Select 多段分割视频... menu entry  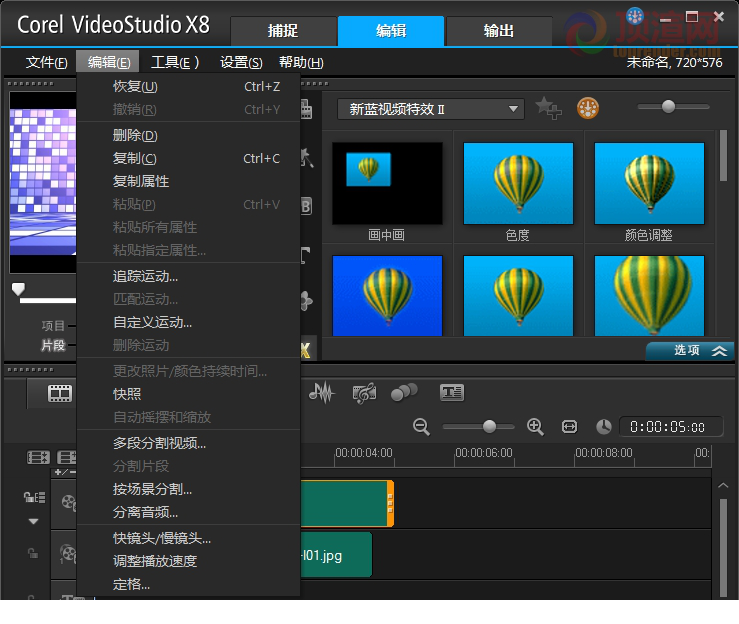tap(189, 443)
